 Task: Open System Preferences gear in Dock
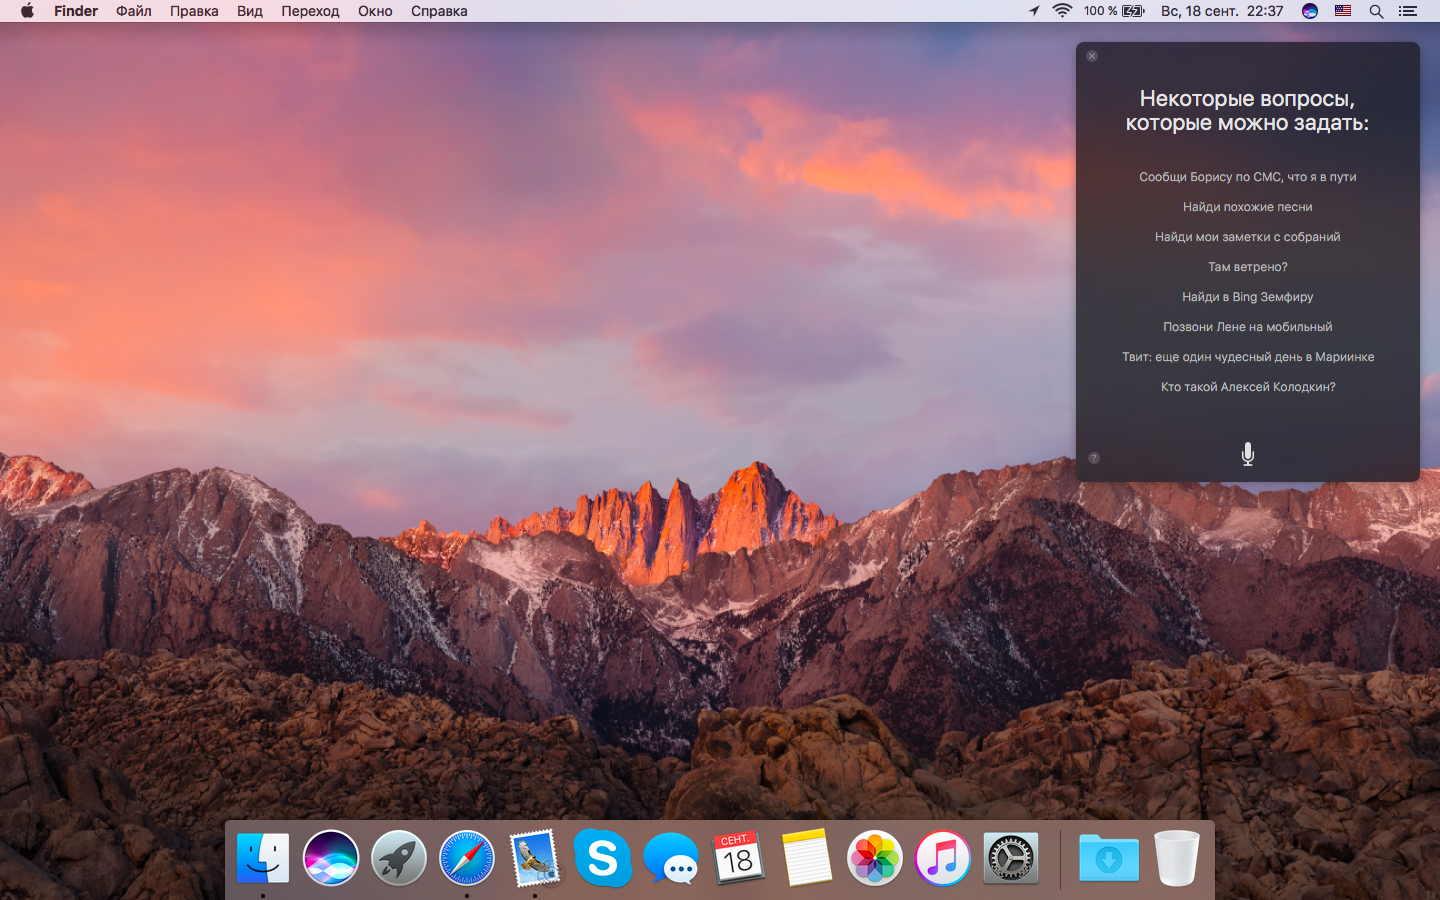pyautogui.click(x=1011, y=858)
